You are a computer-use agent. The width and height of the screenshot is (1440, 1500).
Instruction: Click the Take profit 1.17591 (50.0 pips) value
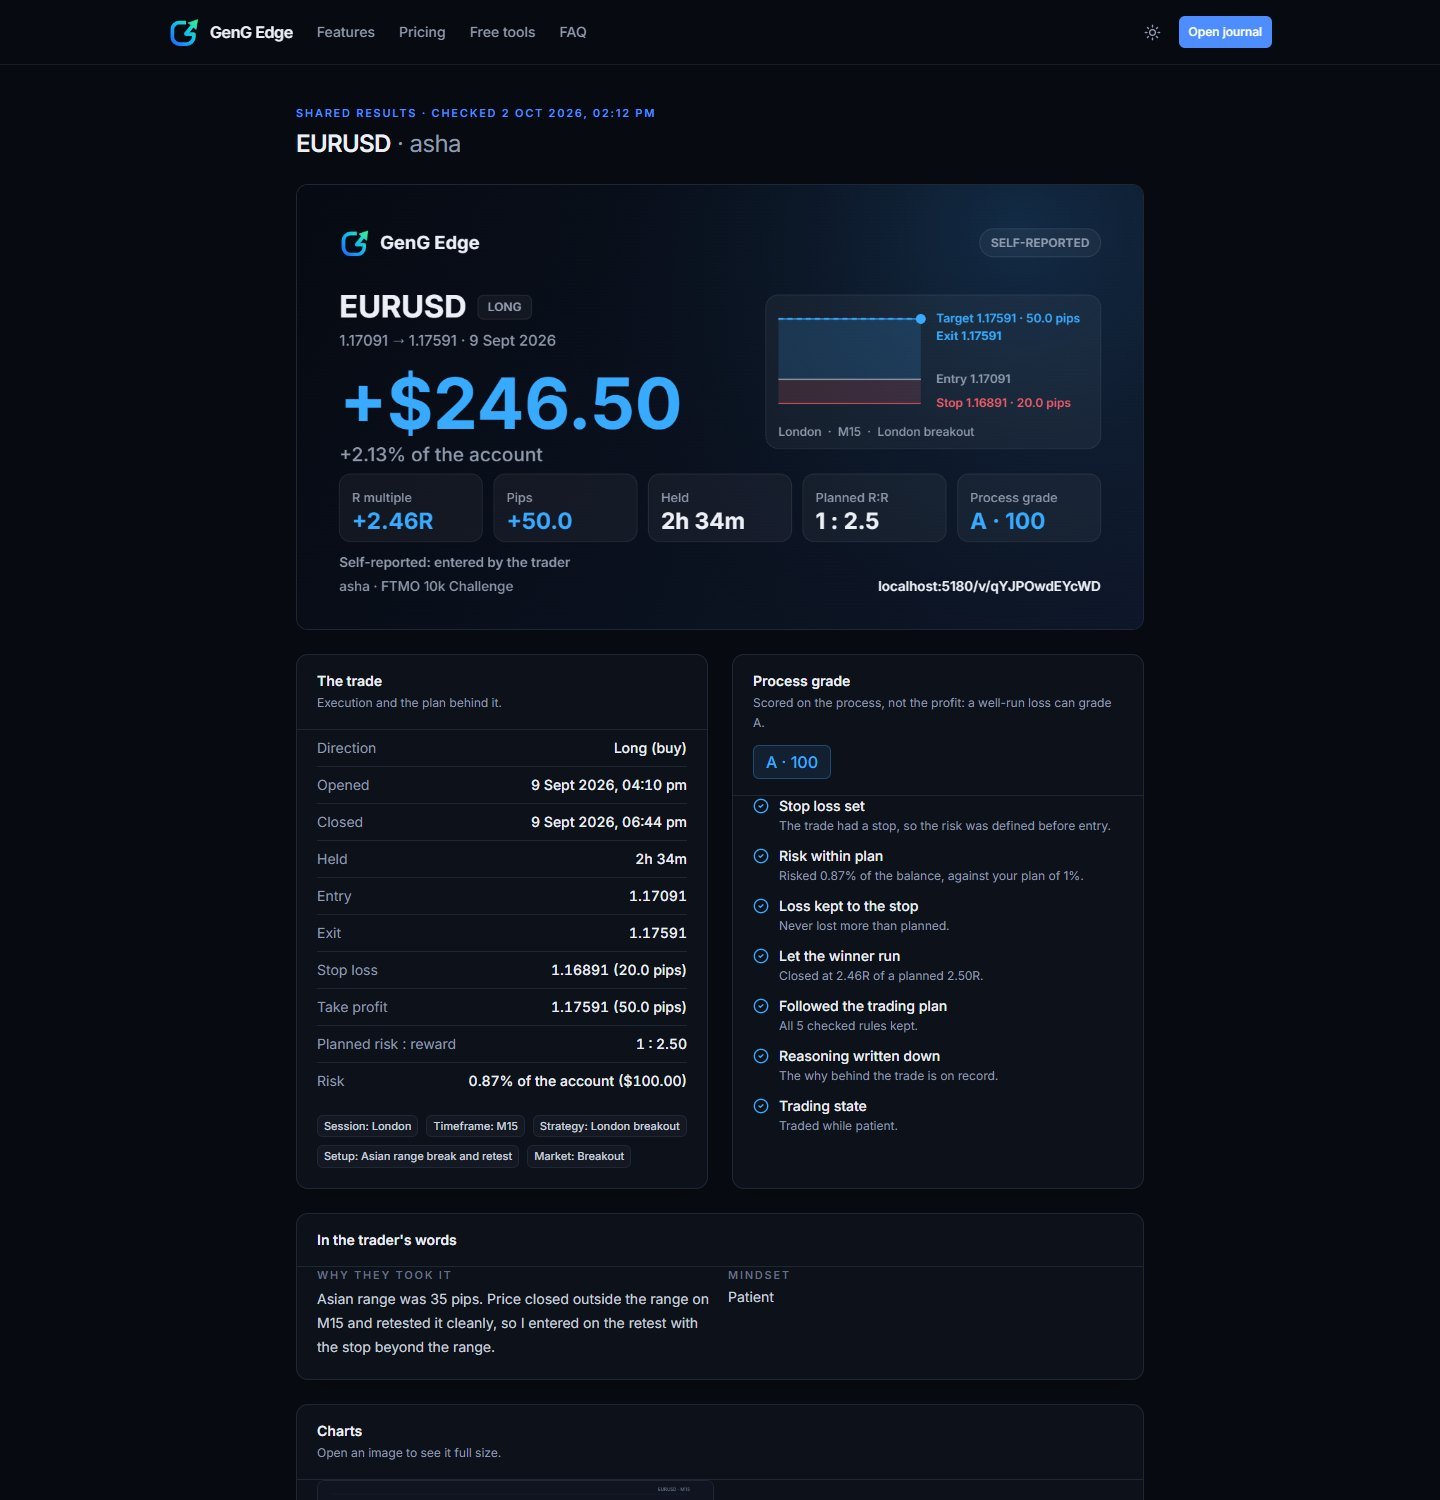tap(619, 1007)
